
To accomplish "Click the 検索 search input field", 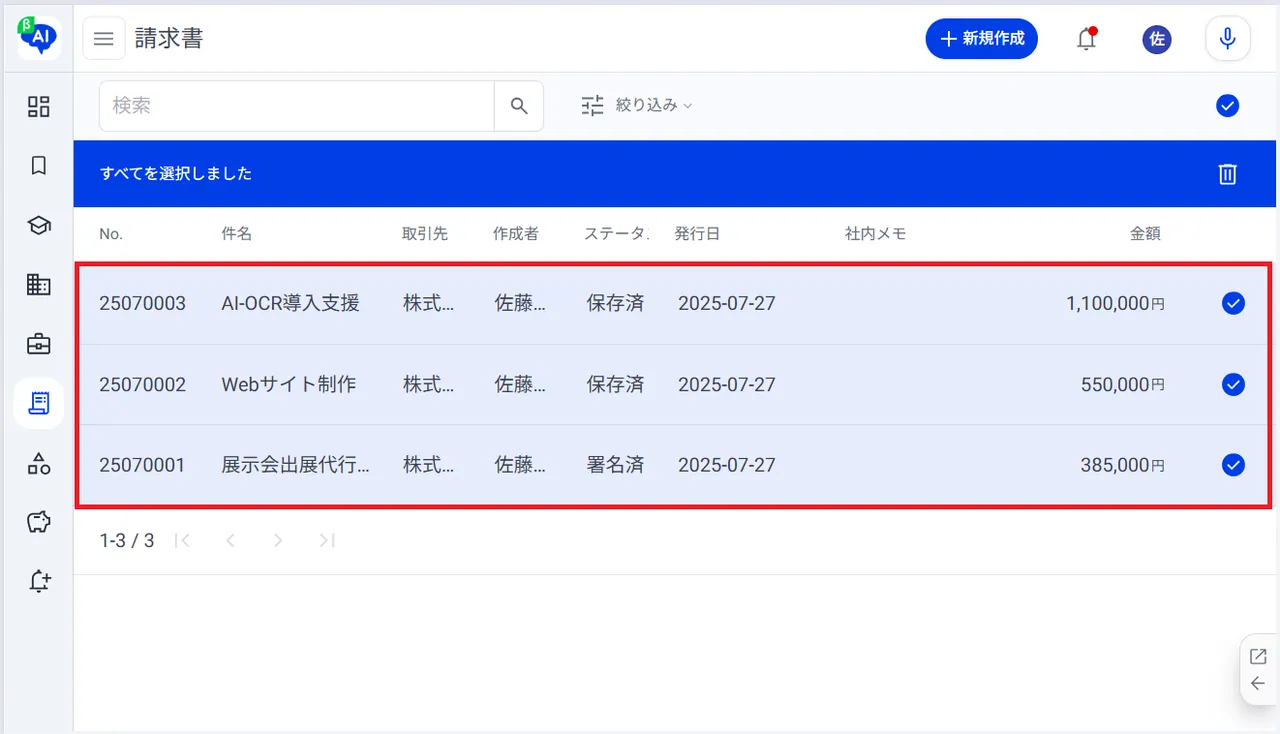I will point(297,106).
